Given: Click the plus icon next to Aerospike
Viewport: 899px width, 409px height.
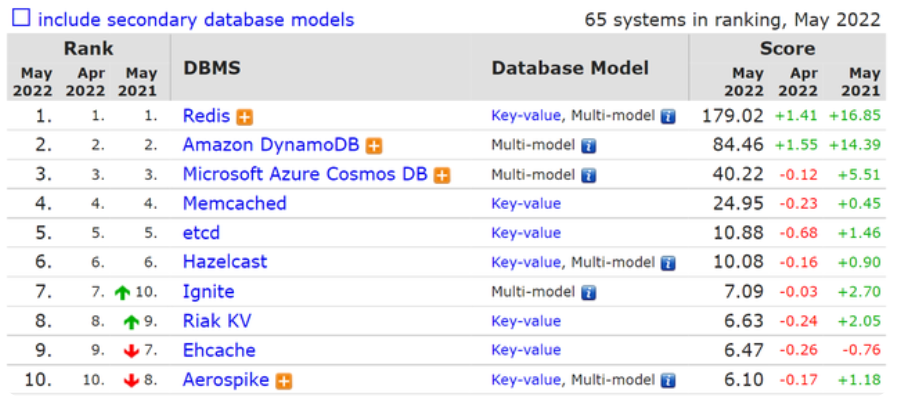Looking at the screenshot, I should (284, 381).
